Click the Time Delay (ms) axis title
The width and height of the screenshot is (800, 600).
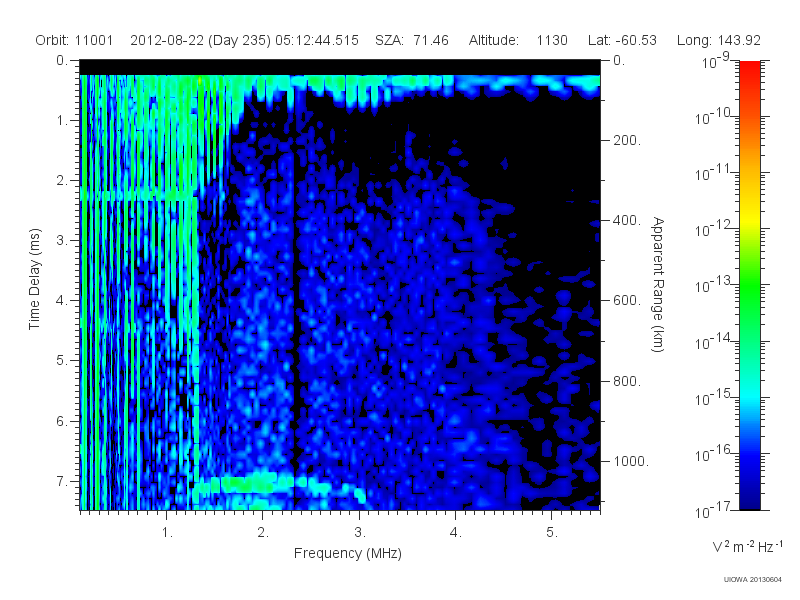(x=34, y=279)
